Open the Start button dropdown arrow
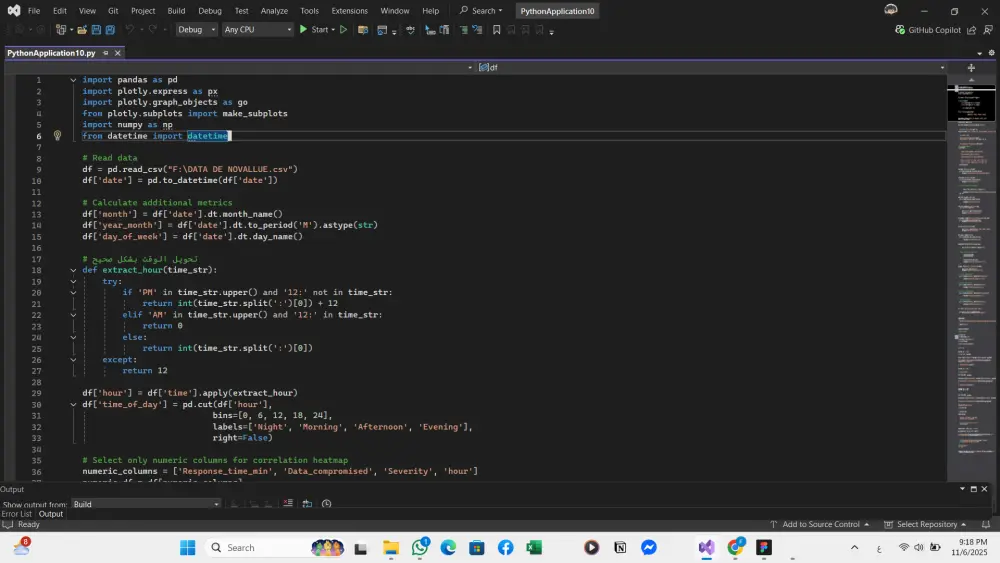 click(333, 29)
